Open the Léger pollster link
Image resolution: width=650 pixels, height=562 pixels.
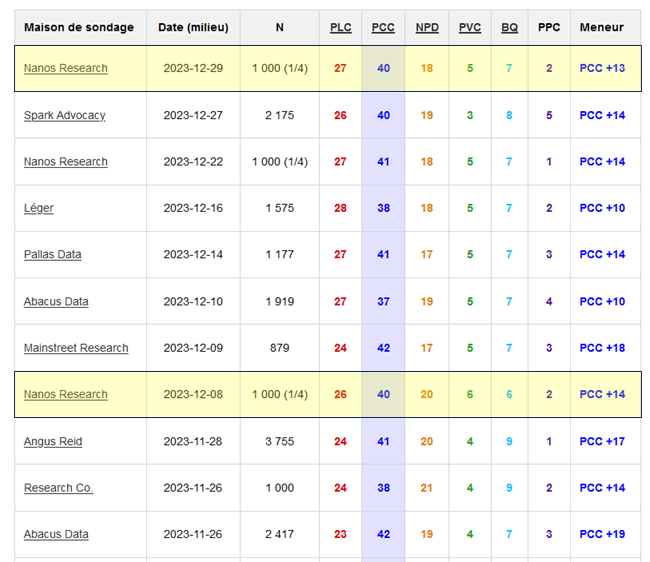pos(39,208)
